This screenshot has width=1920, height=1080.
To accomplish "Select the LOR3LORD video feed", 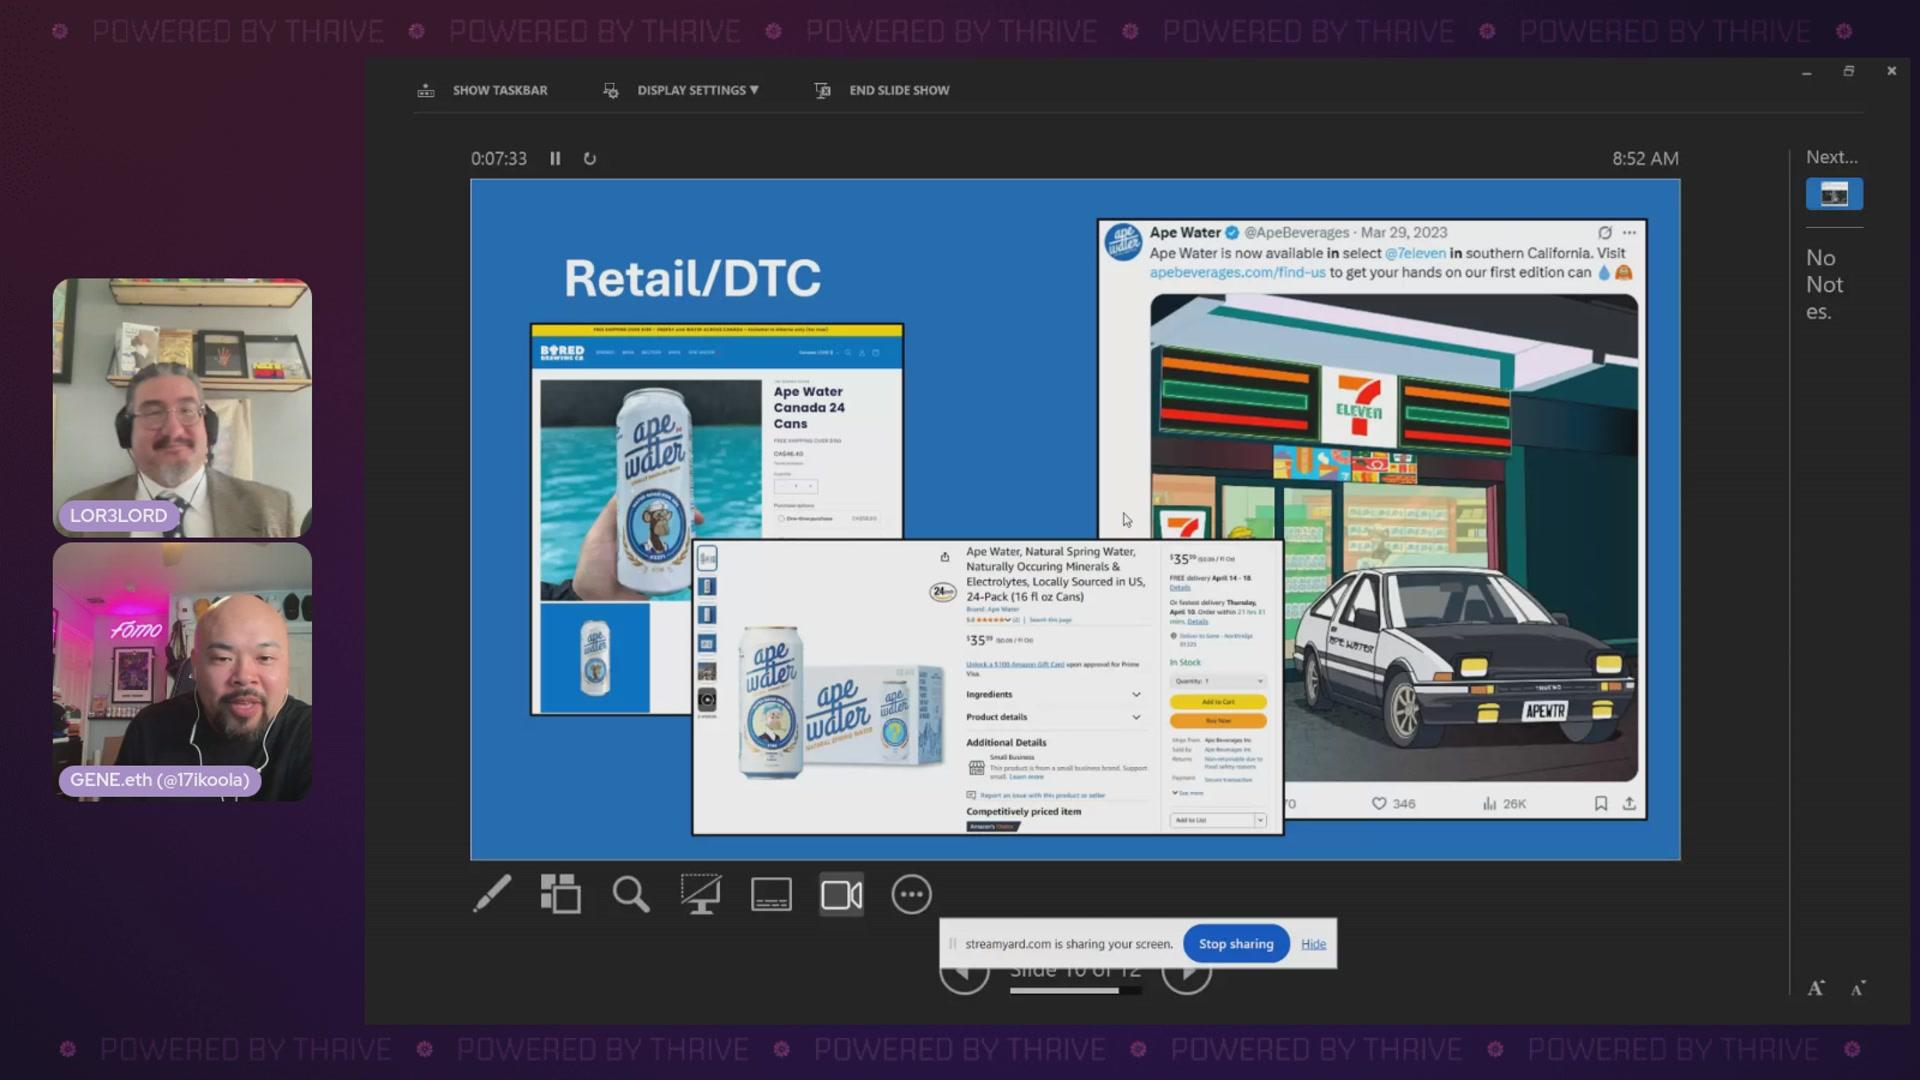I will point(182,408).
